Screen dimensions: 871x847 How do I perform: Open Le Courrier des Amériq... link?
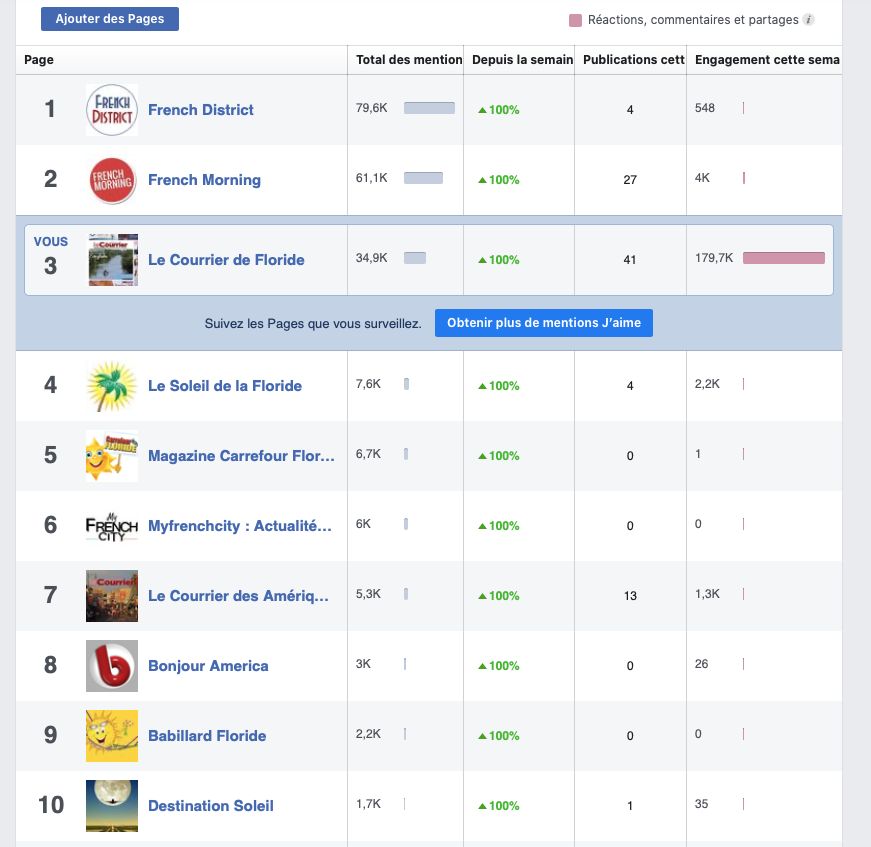click(238, 596)
